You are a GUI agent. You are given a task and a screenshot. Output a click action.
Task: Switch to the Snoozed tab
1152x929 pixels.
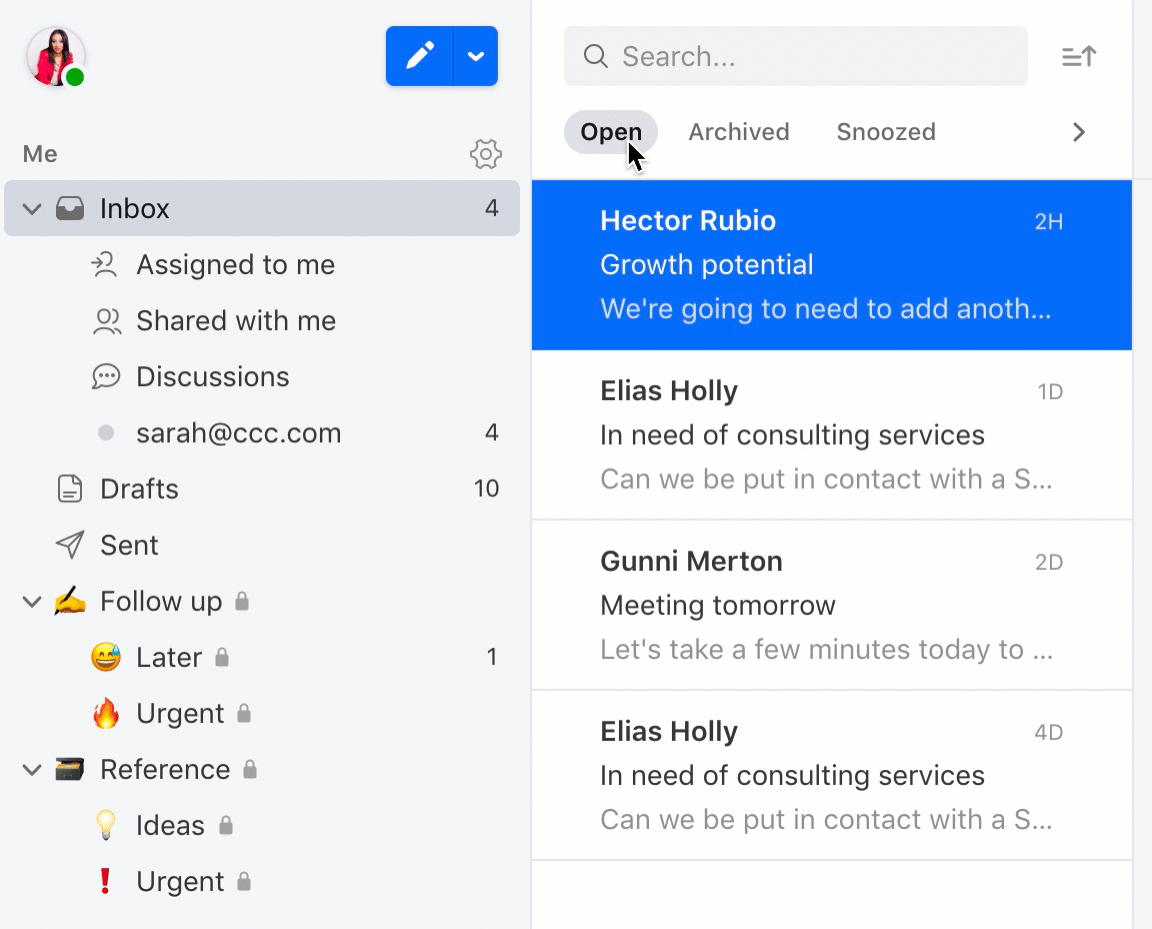point(885,132)
